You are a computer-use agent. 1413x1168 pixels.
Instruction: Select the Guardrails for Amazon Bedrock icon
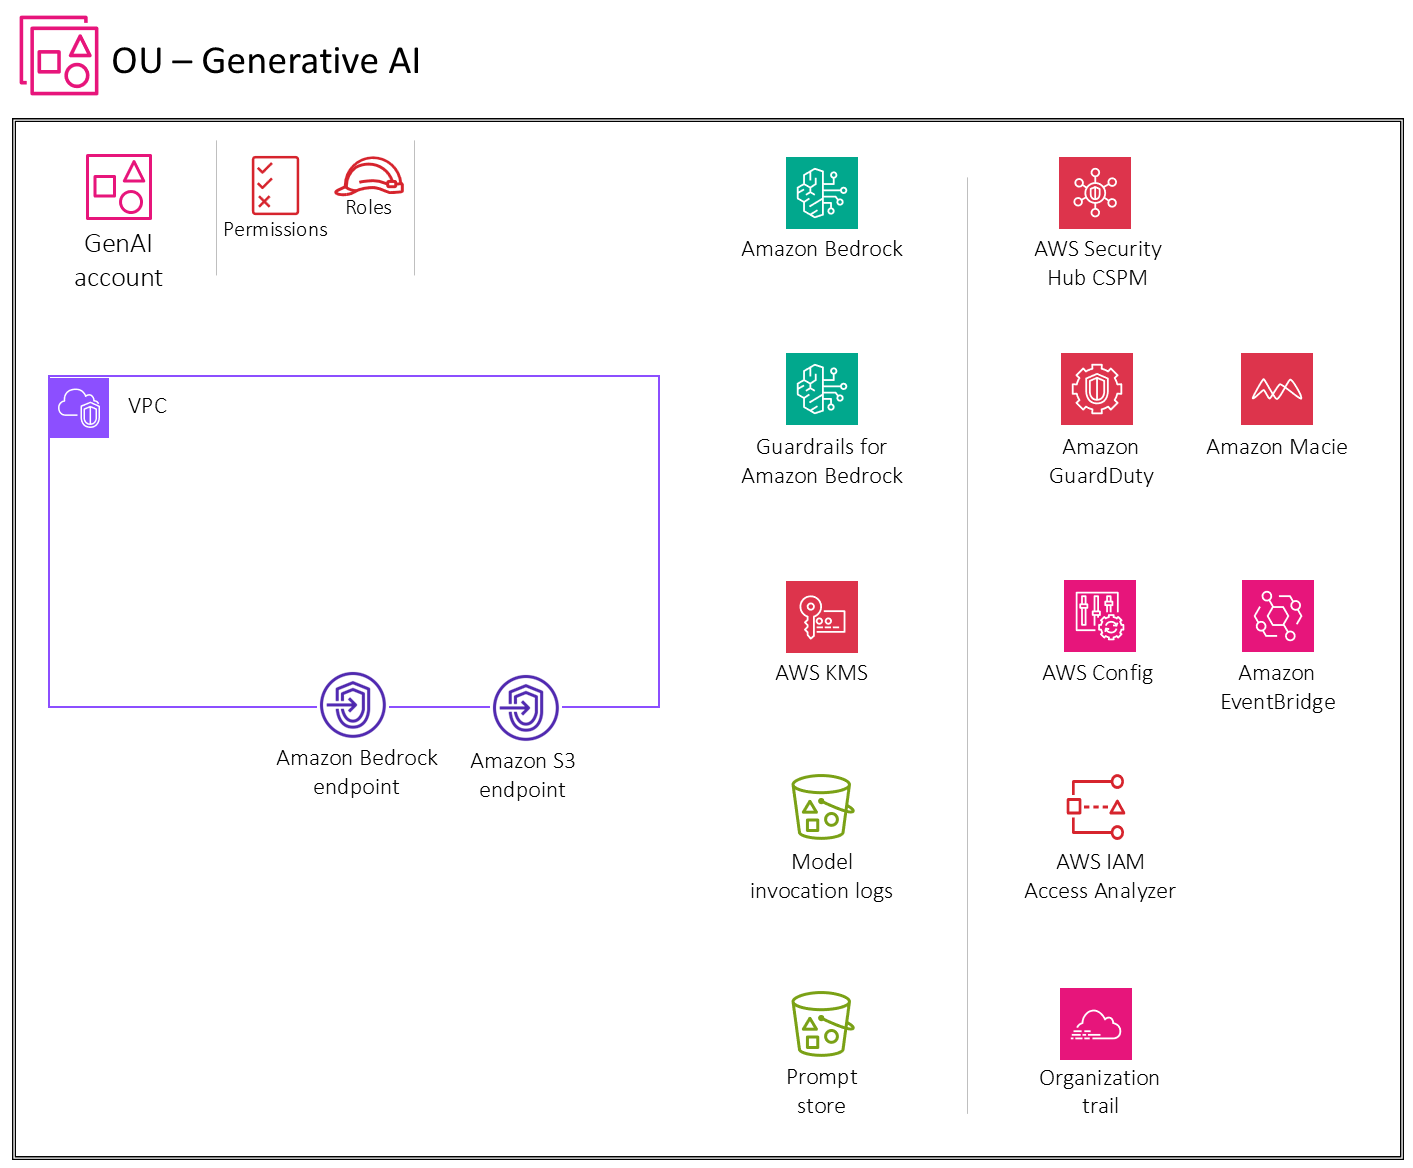tap(821, 389)
